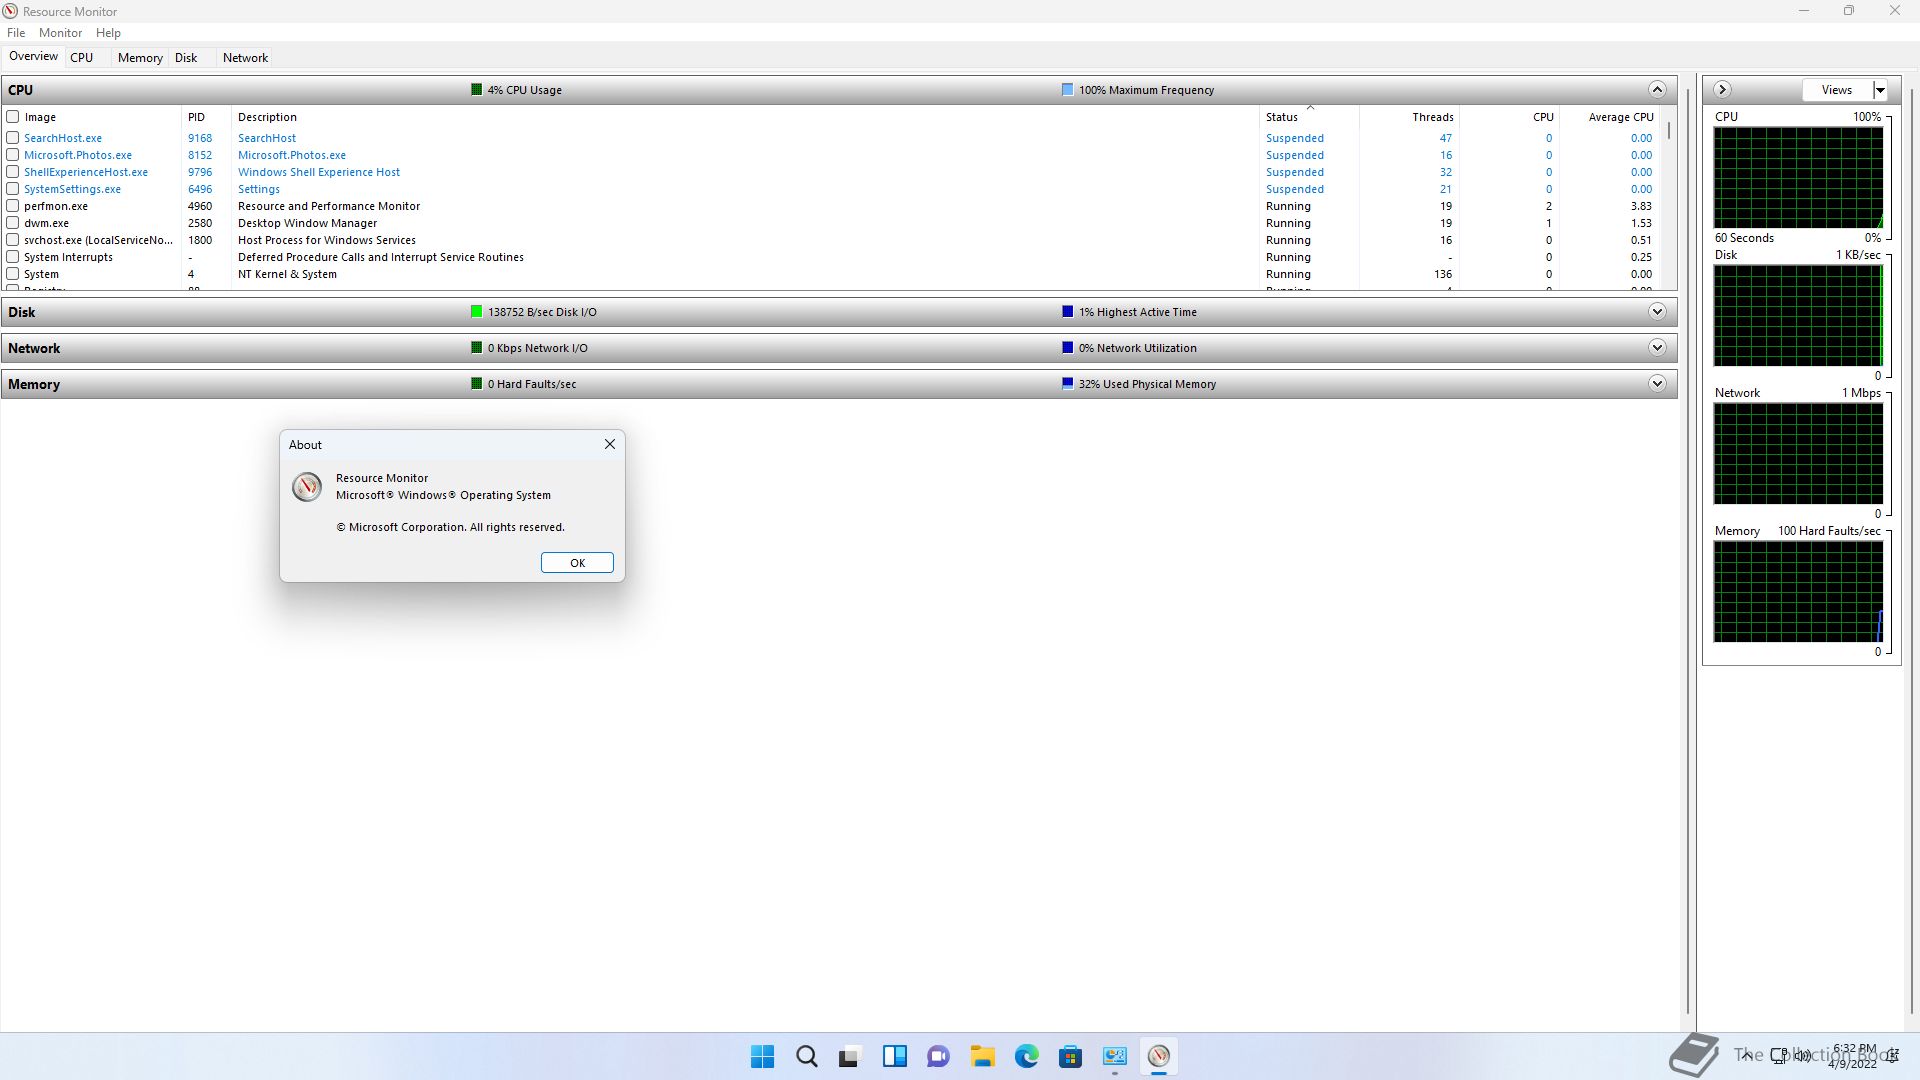Click the Memory hard faults graph

(1798, 592)
